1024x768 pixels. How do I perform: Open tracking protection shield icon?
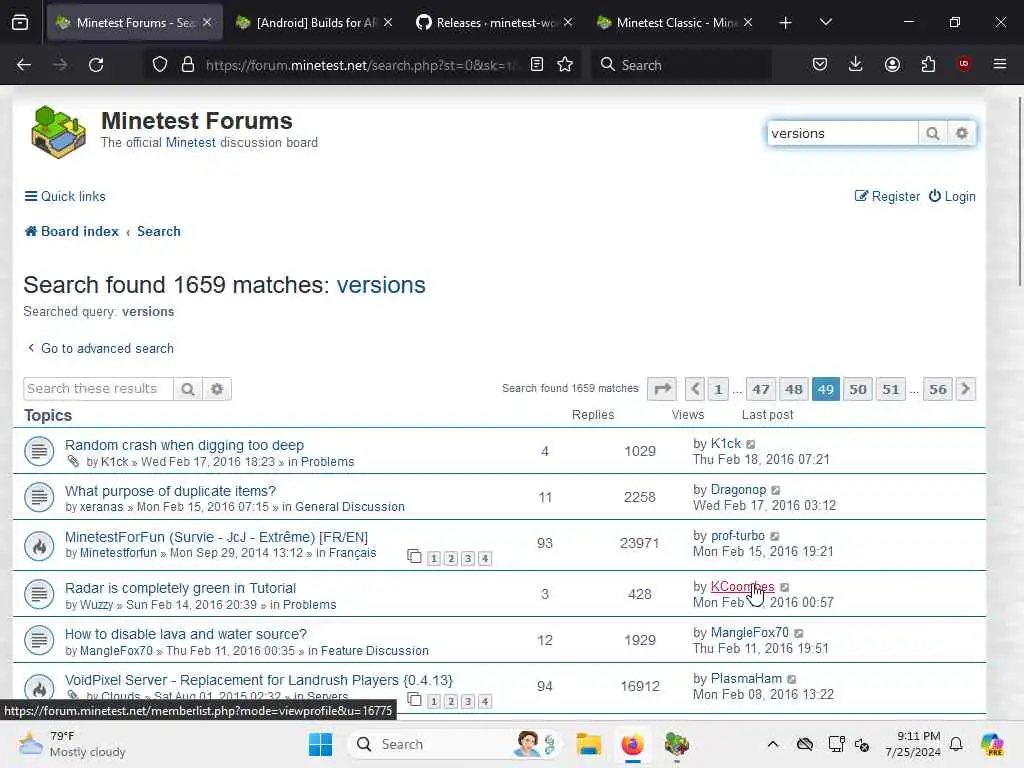[160, 65]
